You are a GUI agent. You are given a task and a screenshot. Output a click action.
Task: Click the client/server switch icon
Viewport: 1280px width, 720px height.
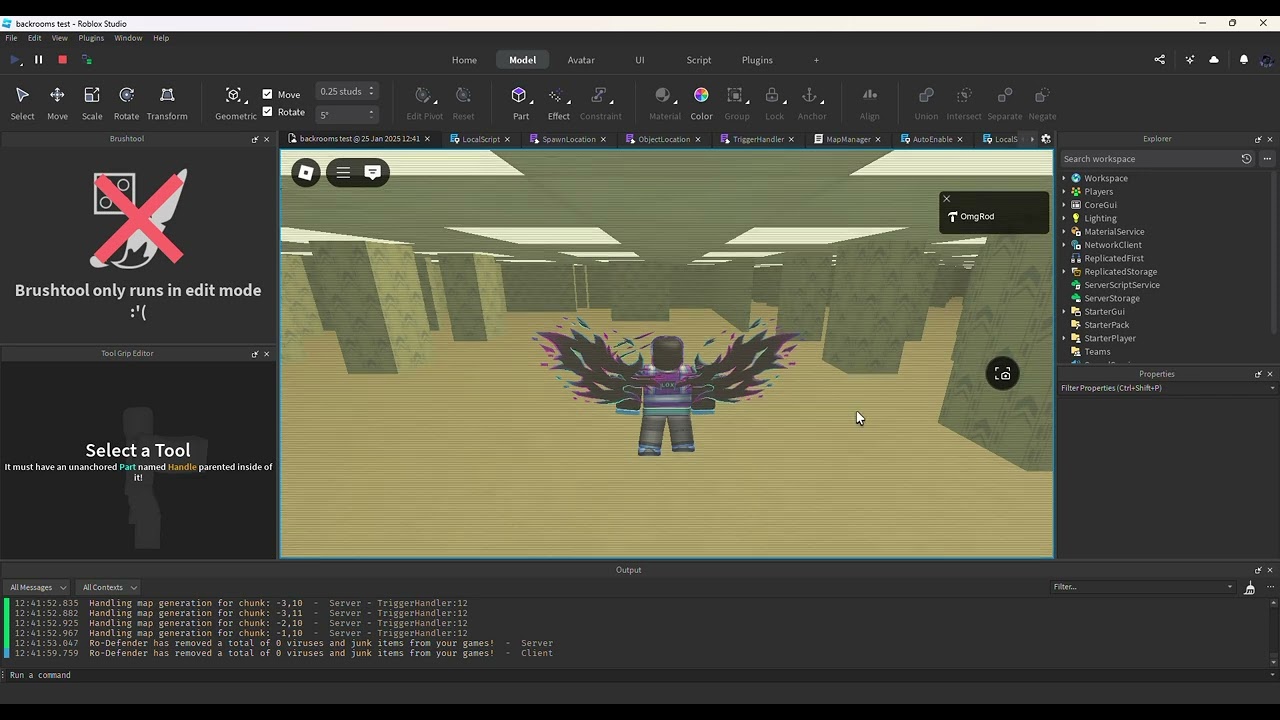point(86,60)
